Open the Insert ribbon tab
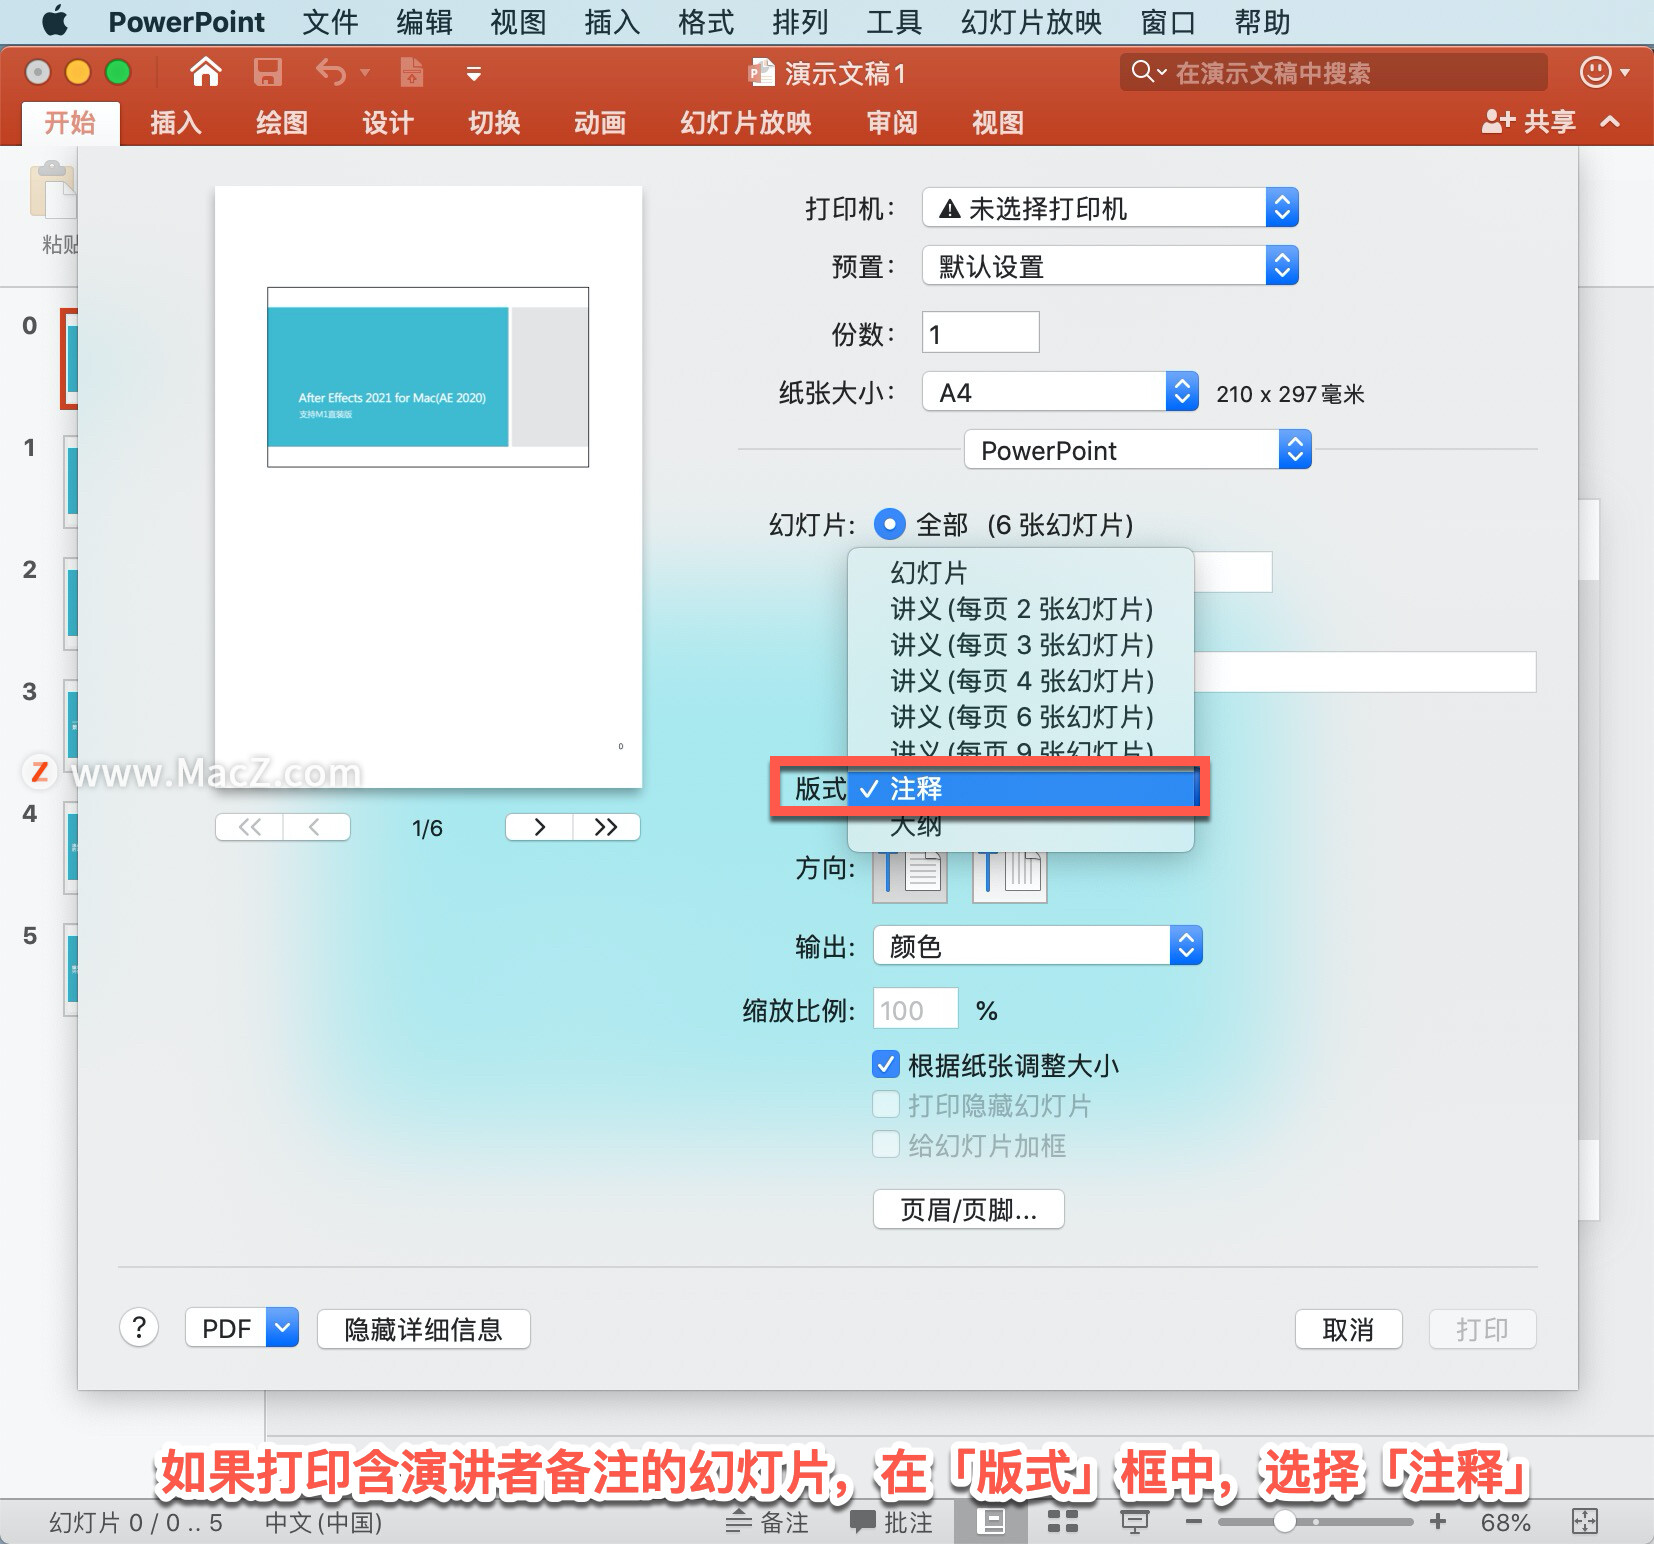The height and width of the screenshot is (1544, 1654). (176, 122)
